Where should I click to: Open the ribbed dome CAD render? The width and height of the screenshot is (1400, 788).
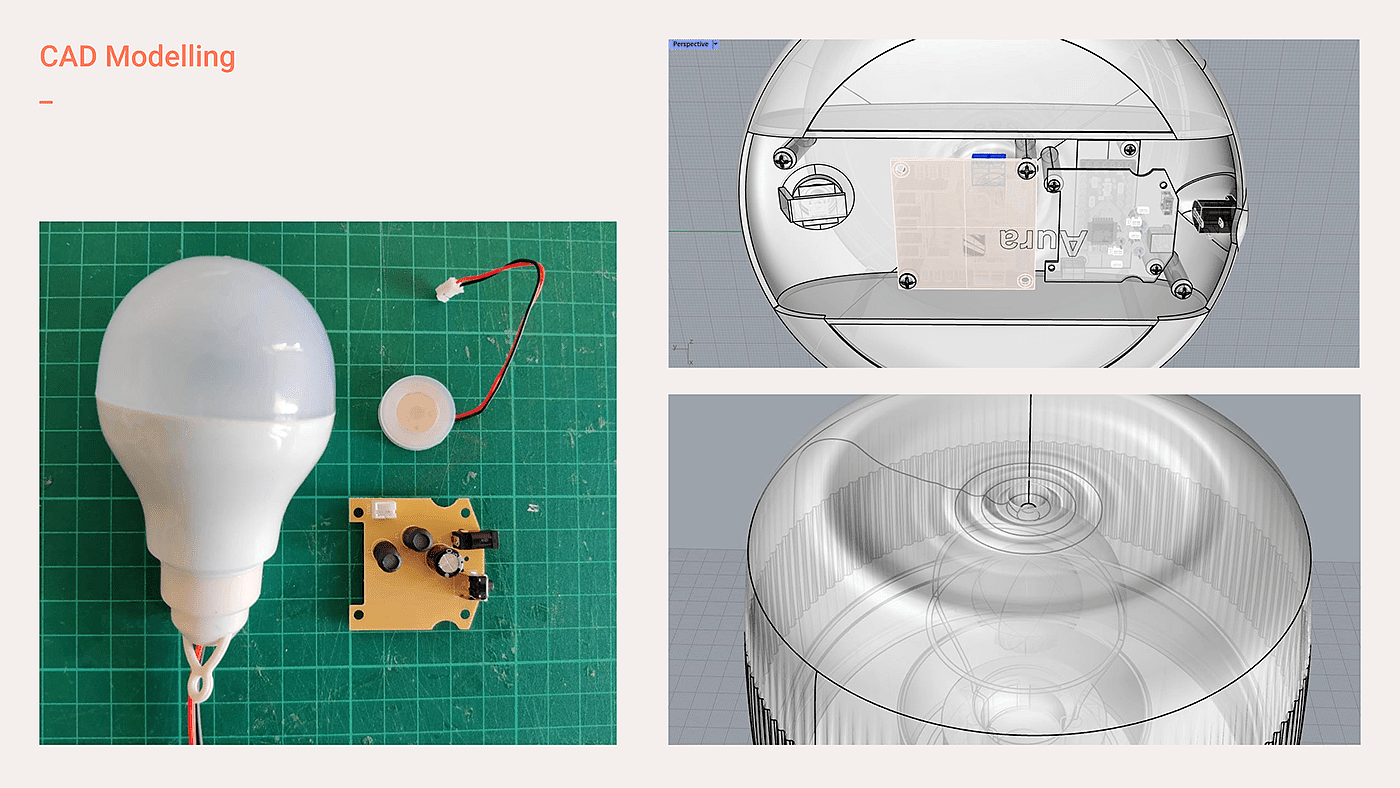pyautogui.click(x=1014, y=569)
